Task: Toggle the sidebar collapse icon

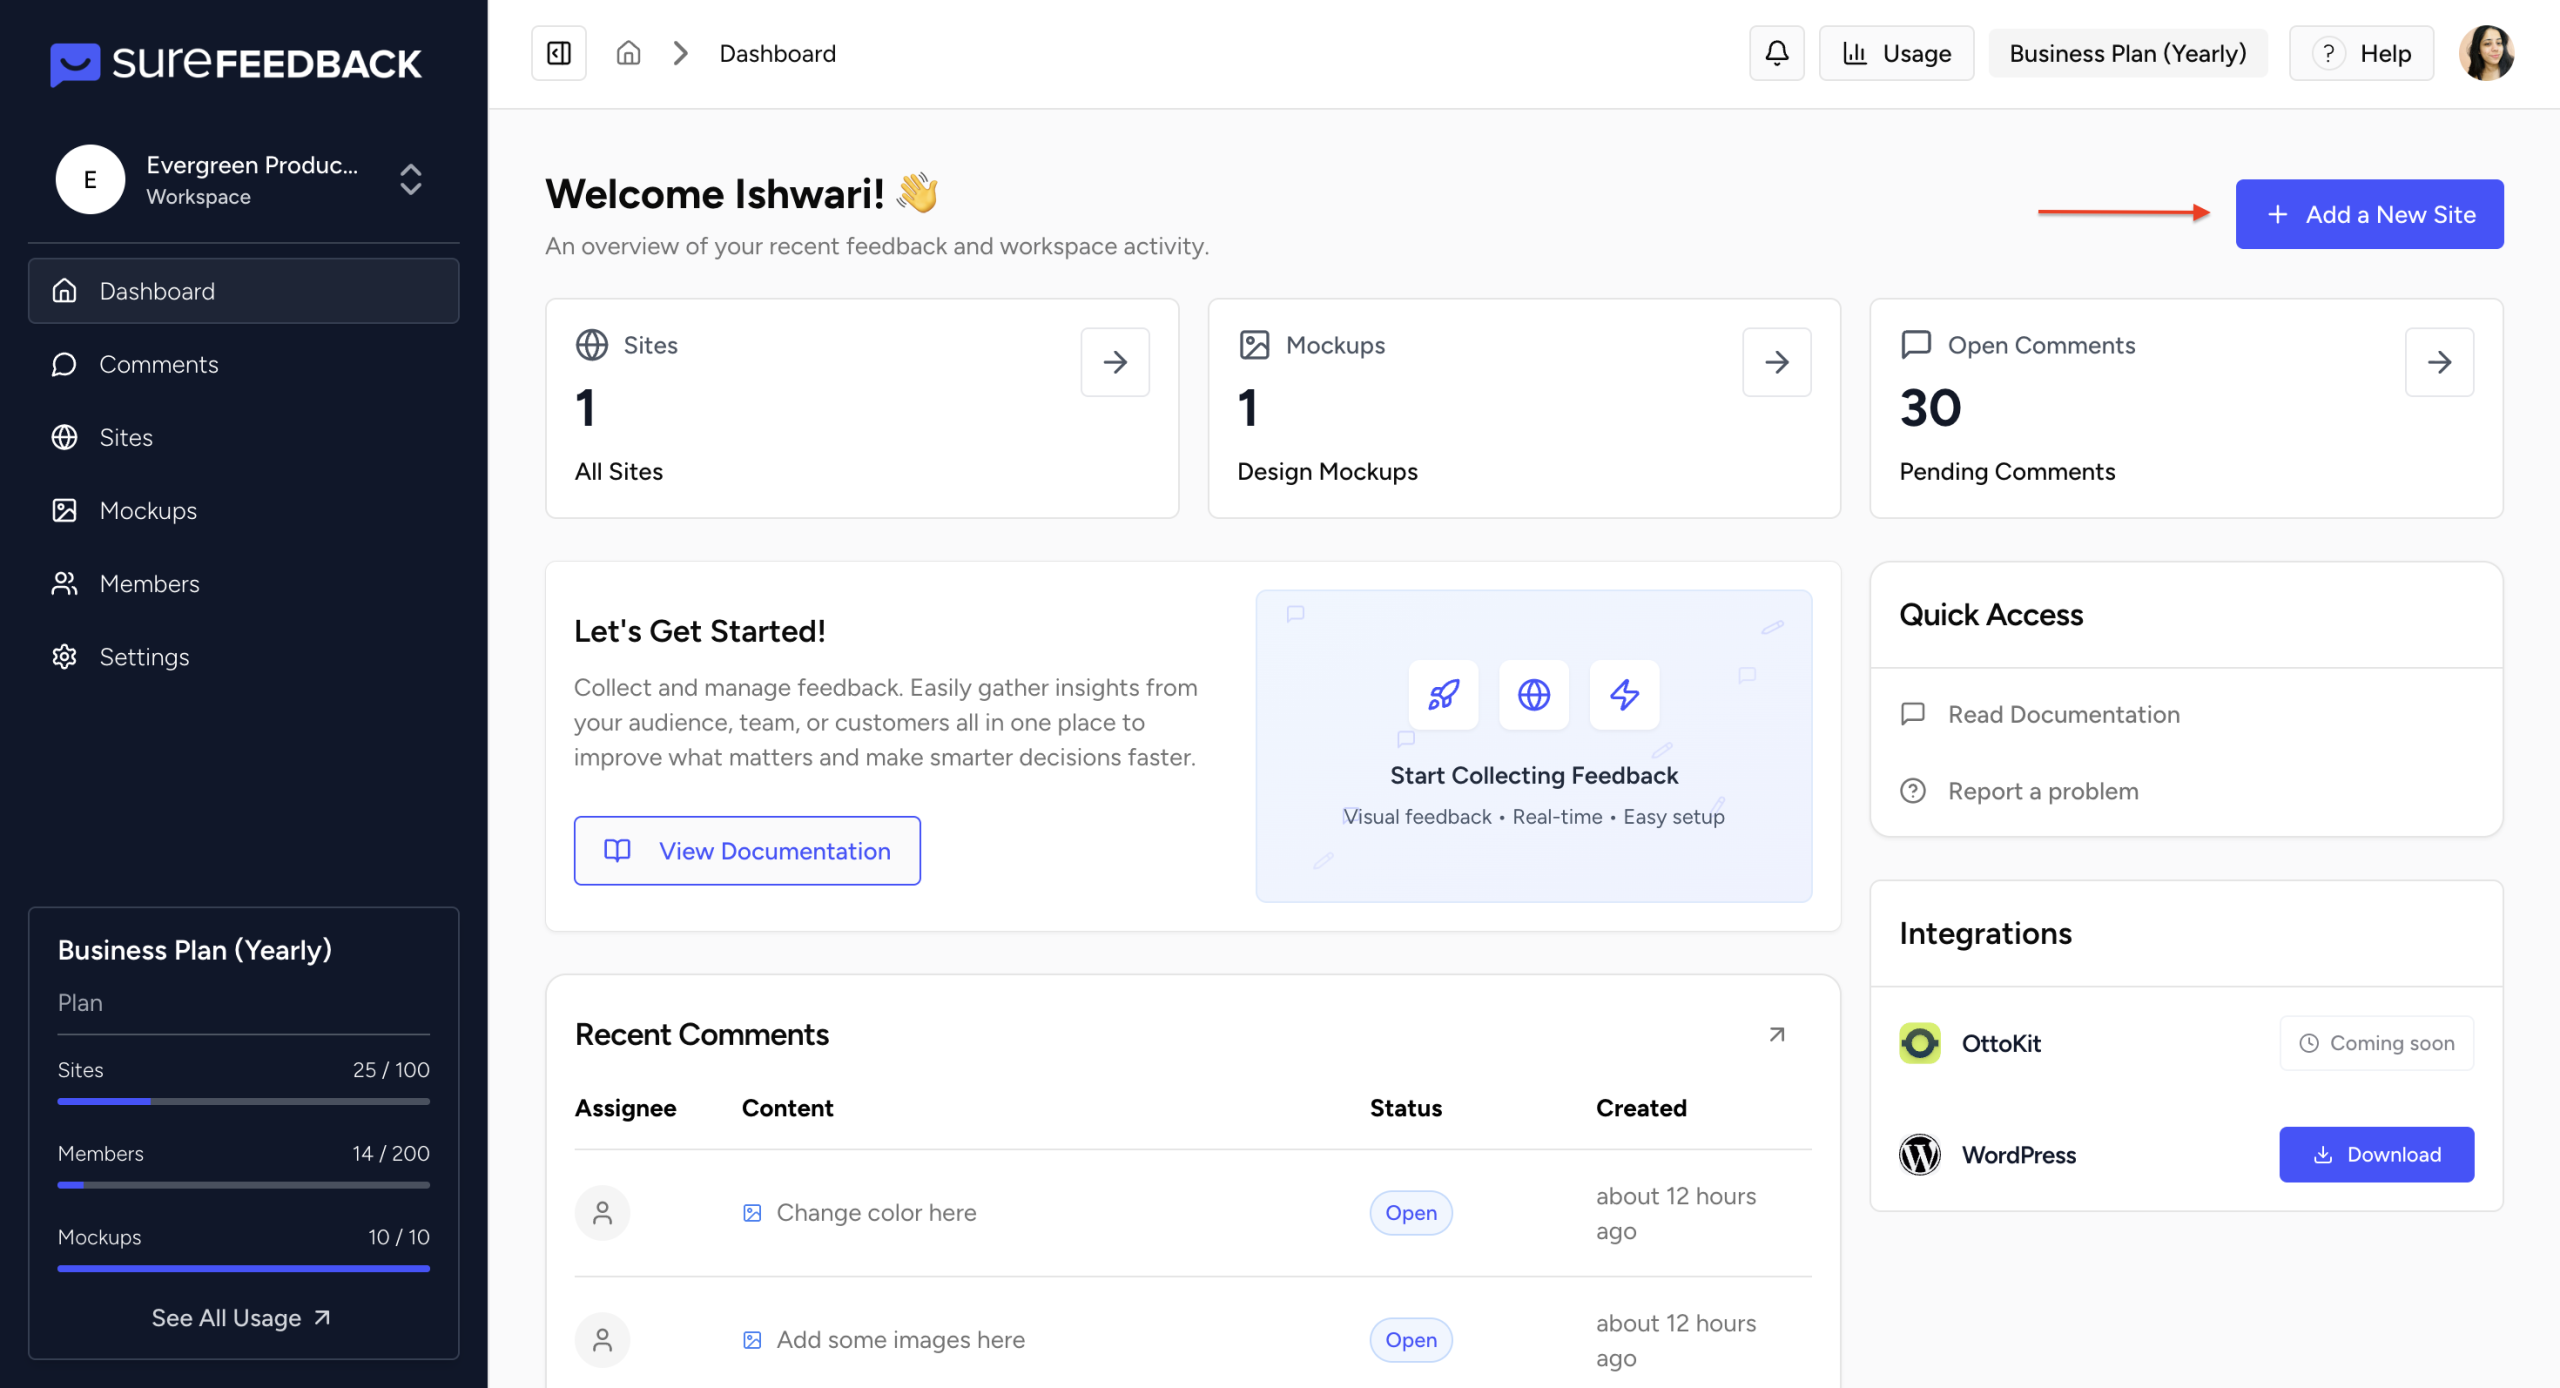Action: pos(558,53)
